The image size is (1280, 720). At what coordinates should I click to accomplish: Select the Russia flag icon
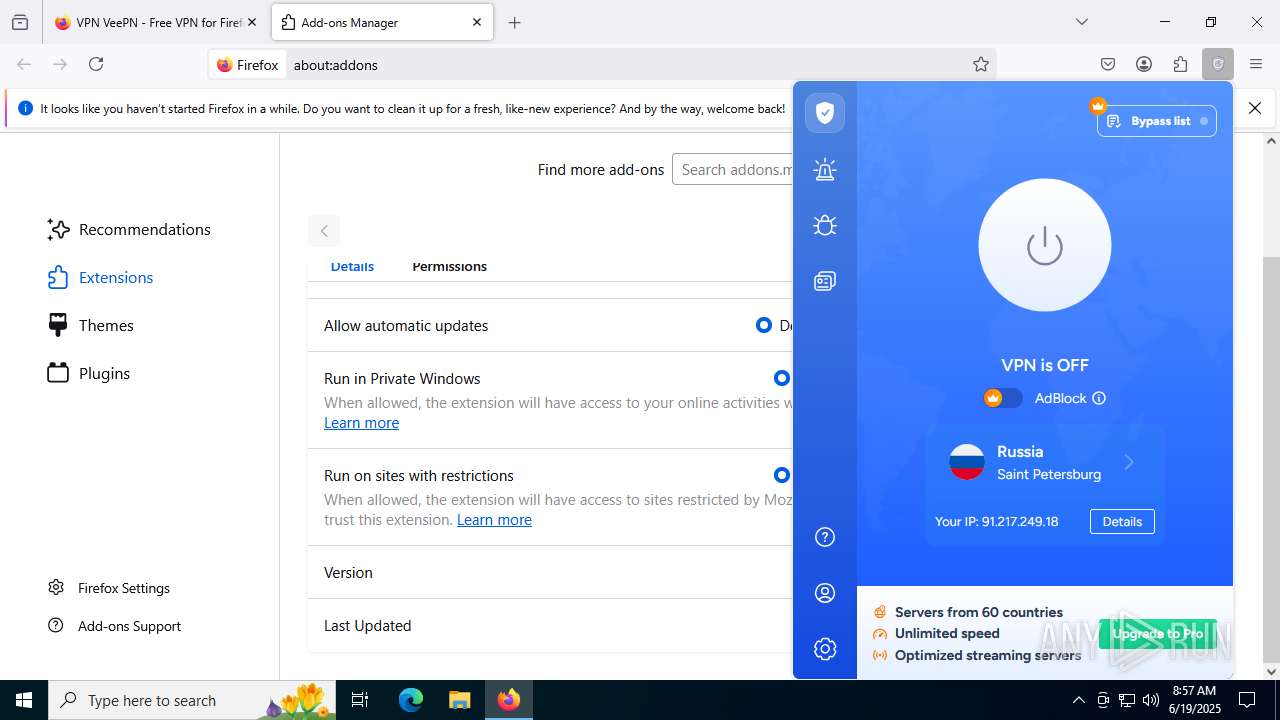tap(967, 462)
